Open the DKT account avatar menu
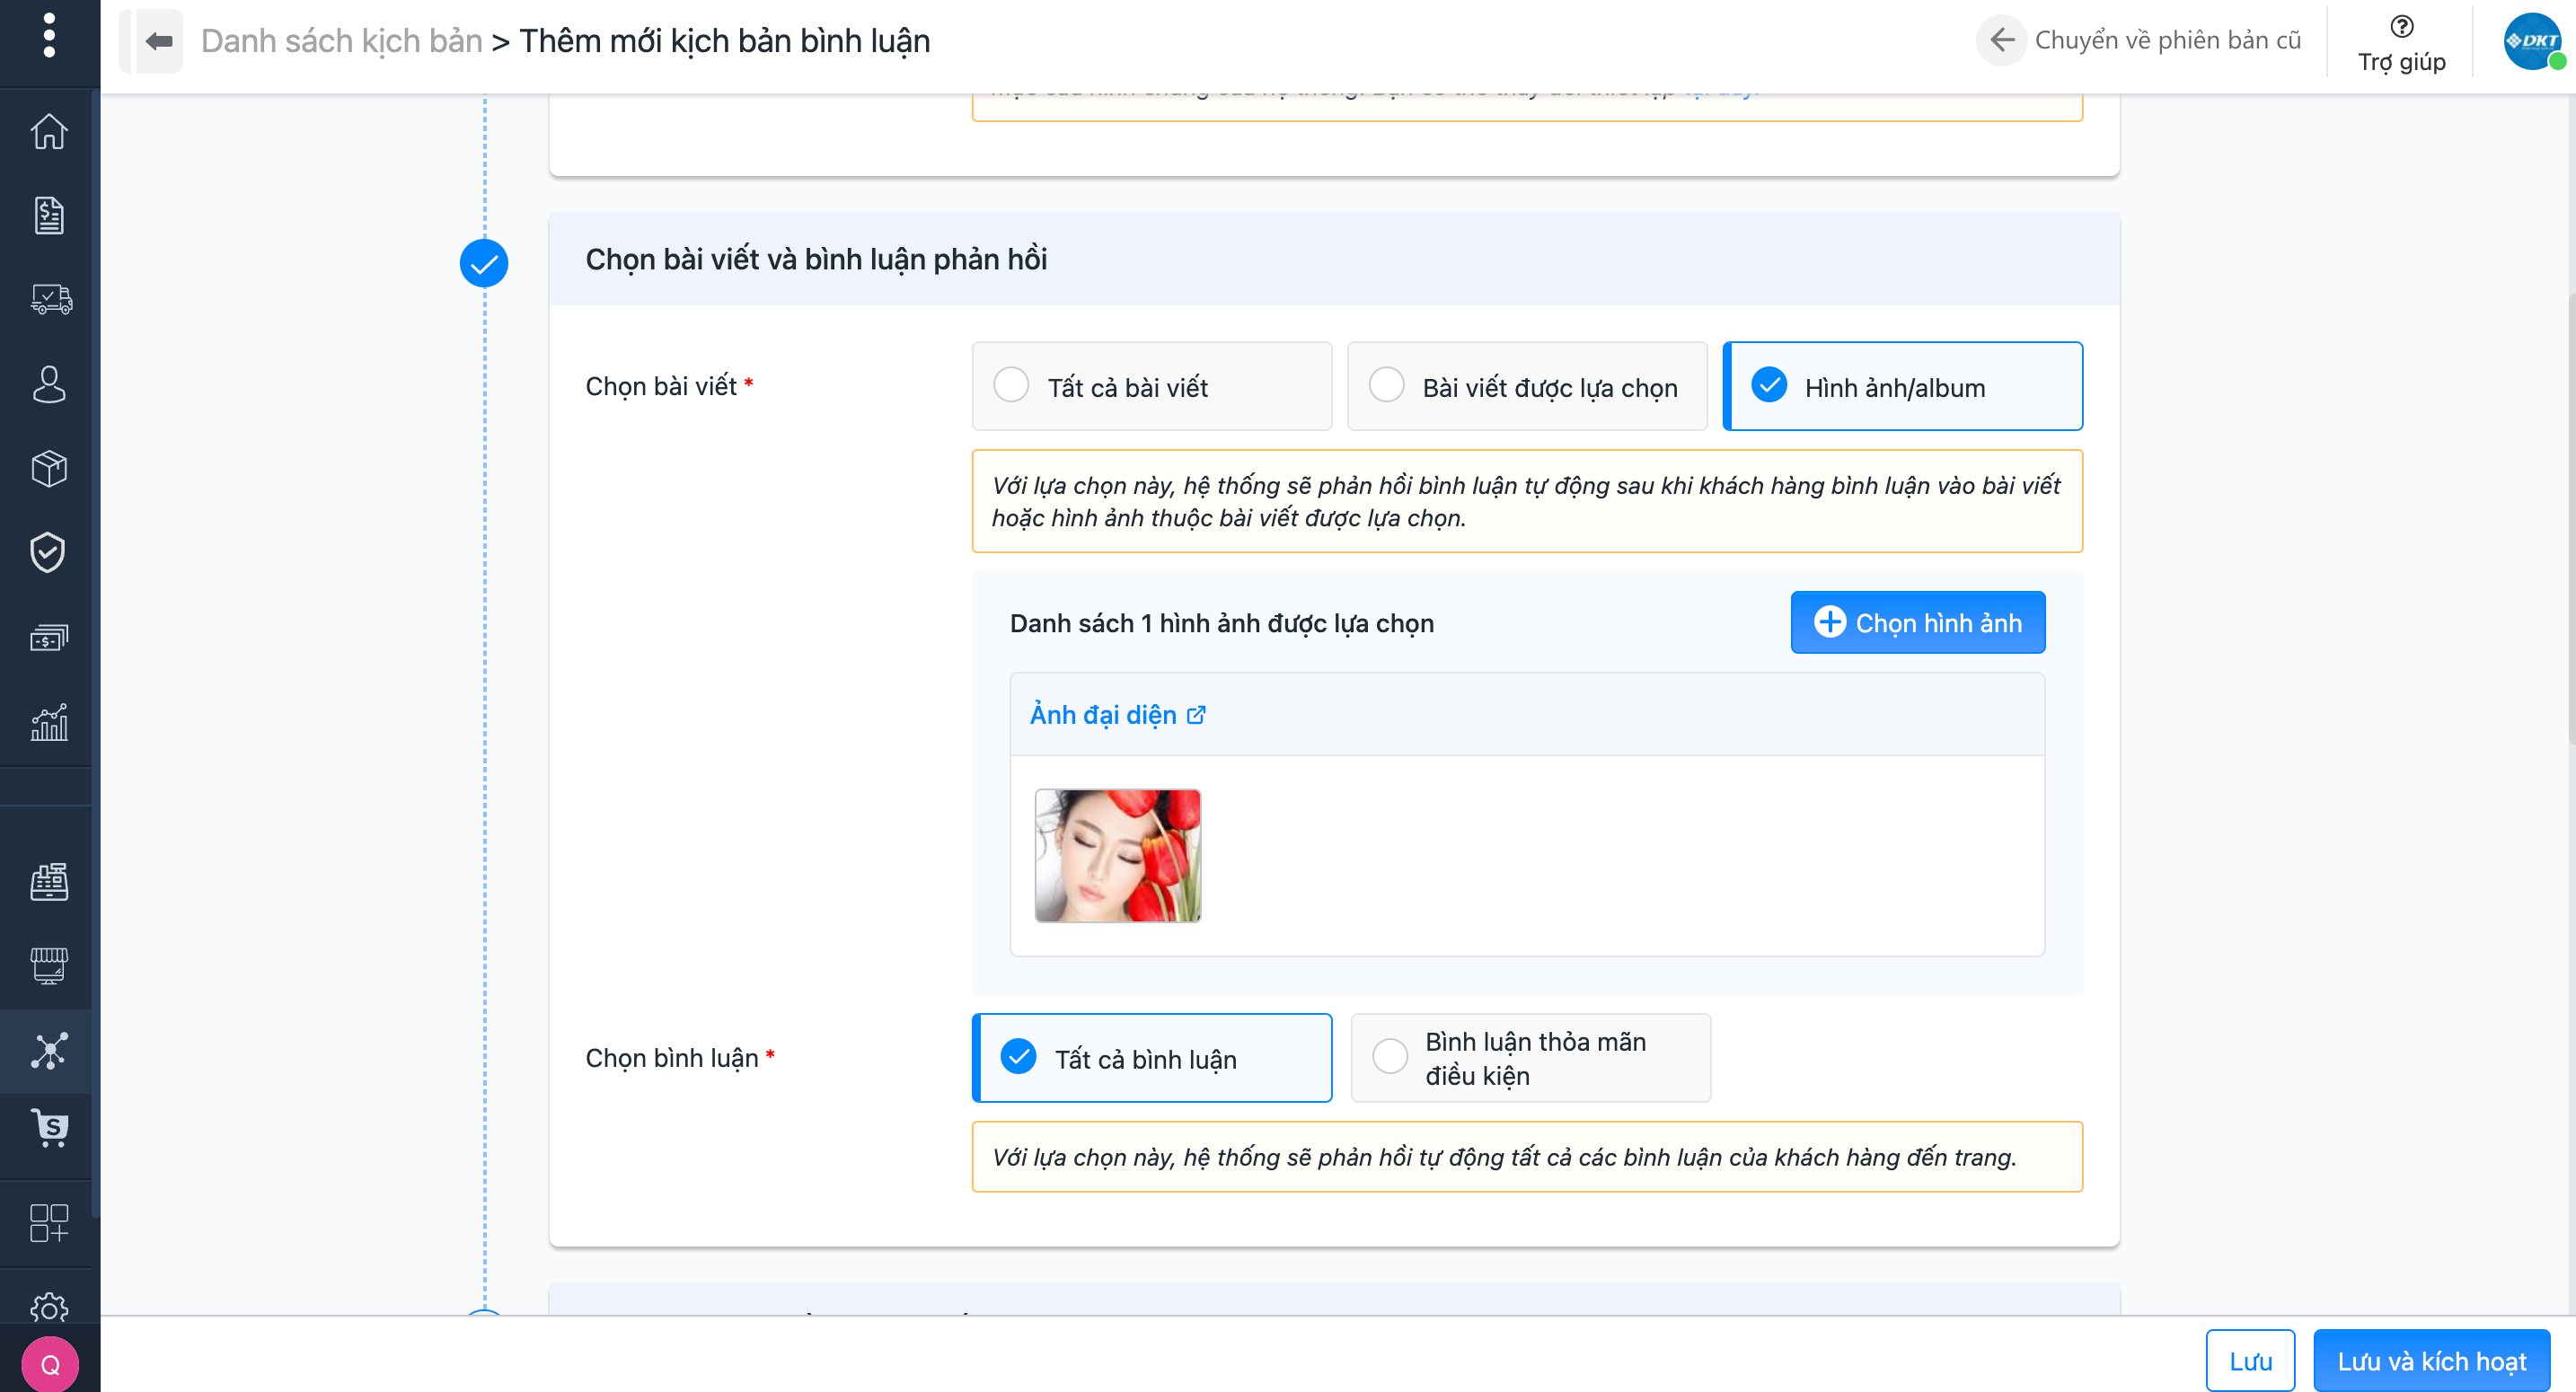This screenshot has height=1392, width=2576. [x=2531, y=41]
